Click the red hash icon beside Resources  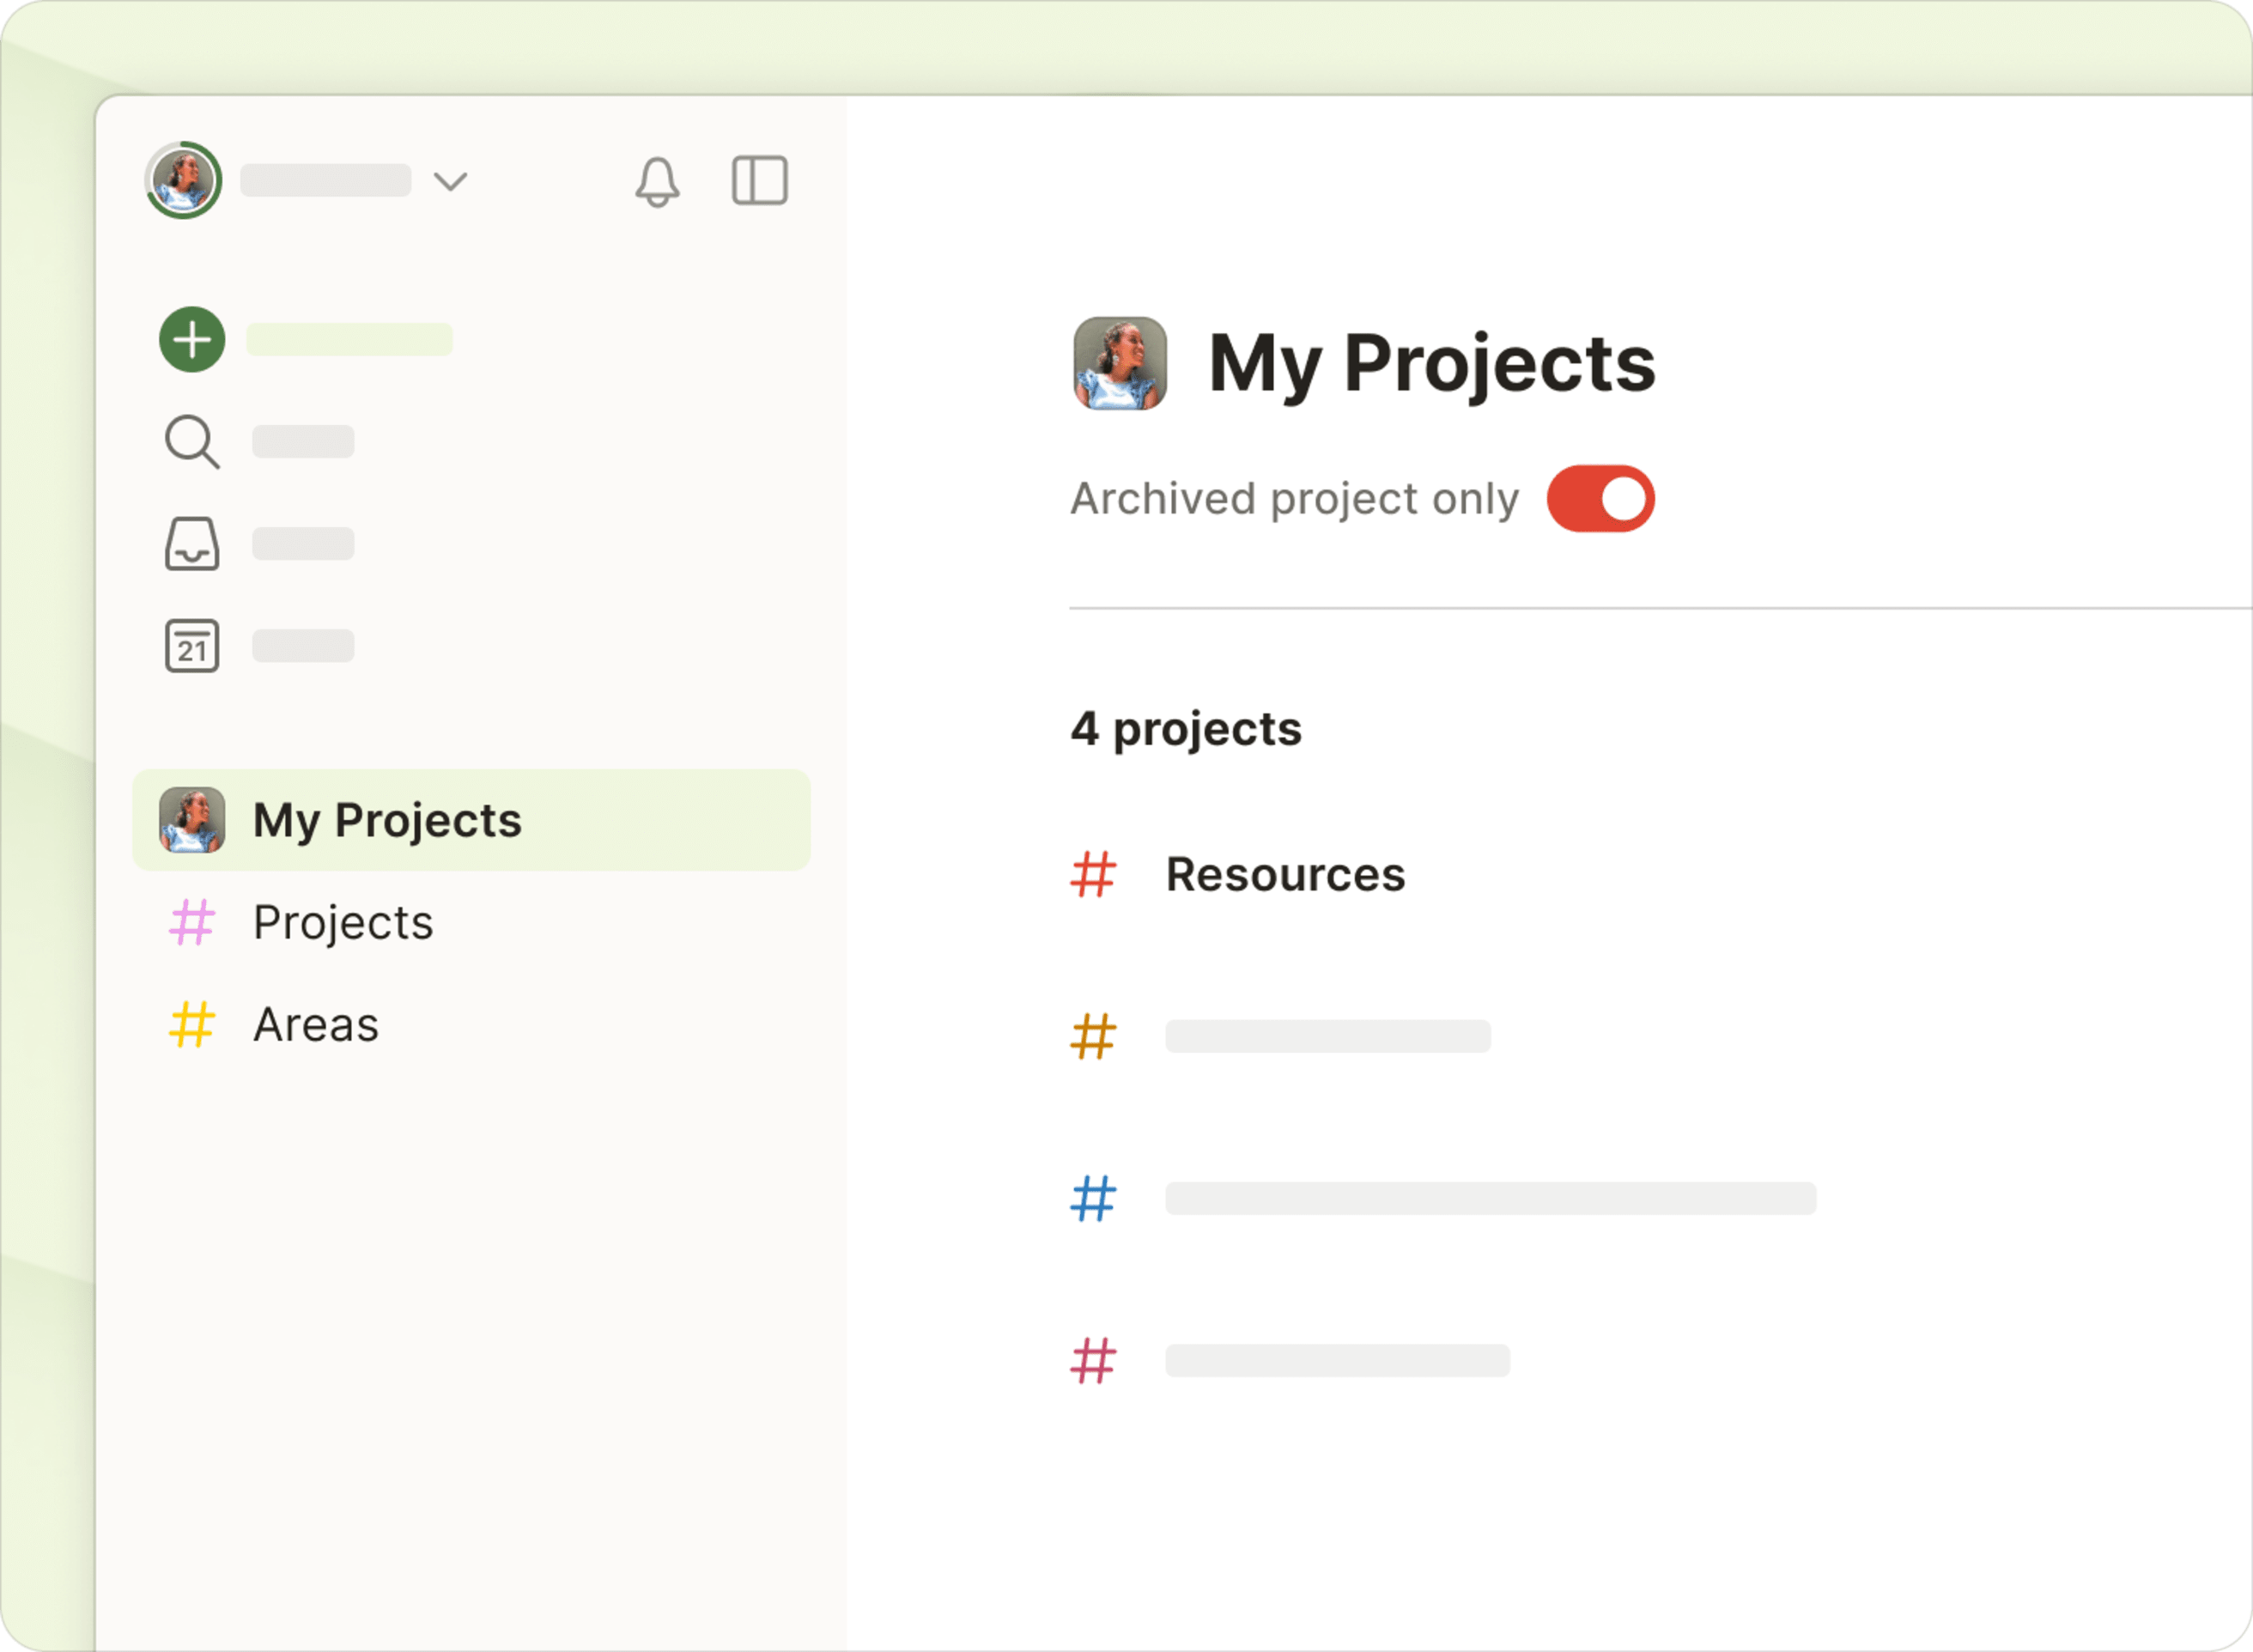pos(1092,875)
